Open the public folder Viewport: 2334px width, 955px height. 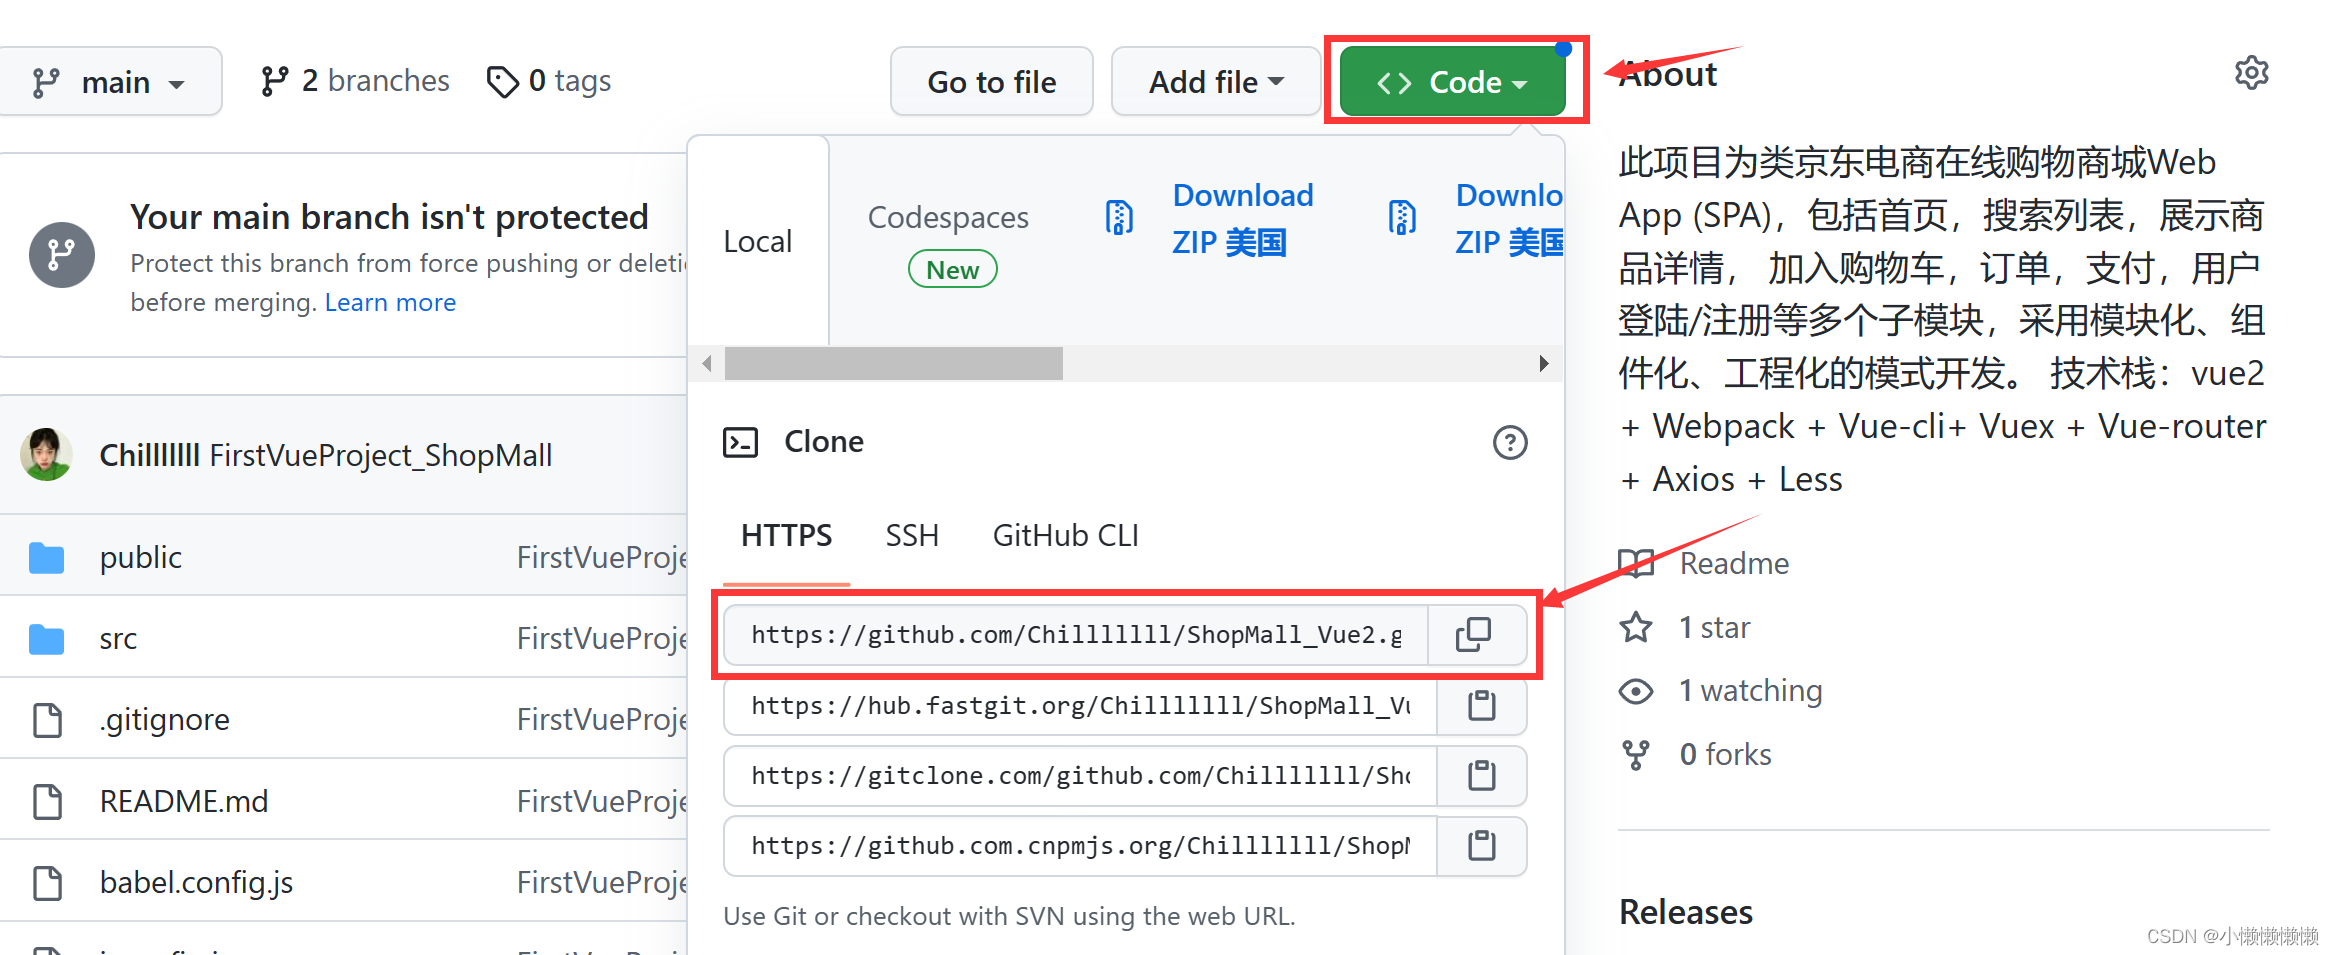[141, 557]
